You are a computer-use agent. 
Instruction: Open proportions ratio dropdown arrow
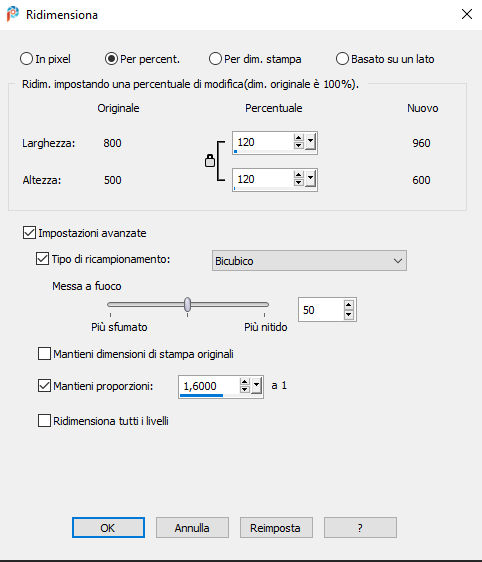[x=256, y=386]
